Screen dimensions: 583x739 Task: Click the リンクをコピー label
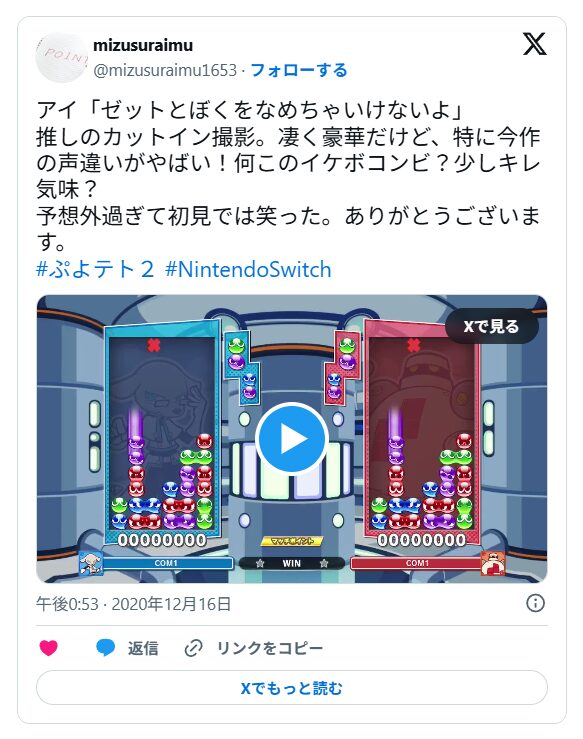270,648
